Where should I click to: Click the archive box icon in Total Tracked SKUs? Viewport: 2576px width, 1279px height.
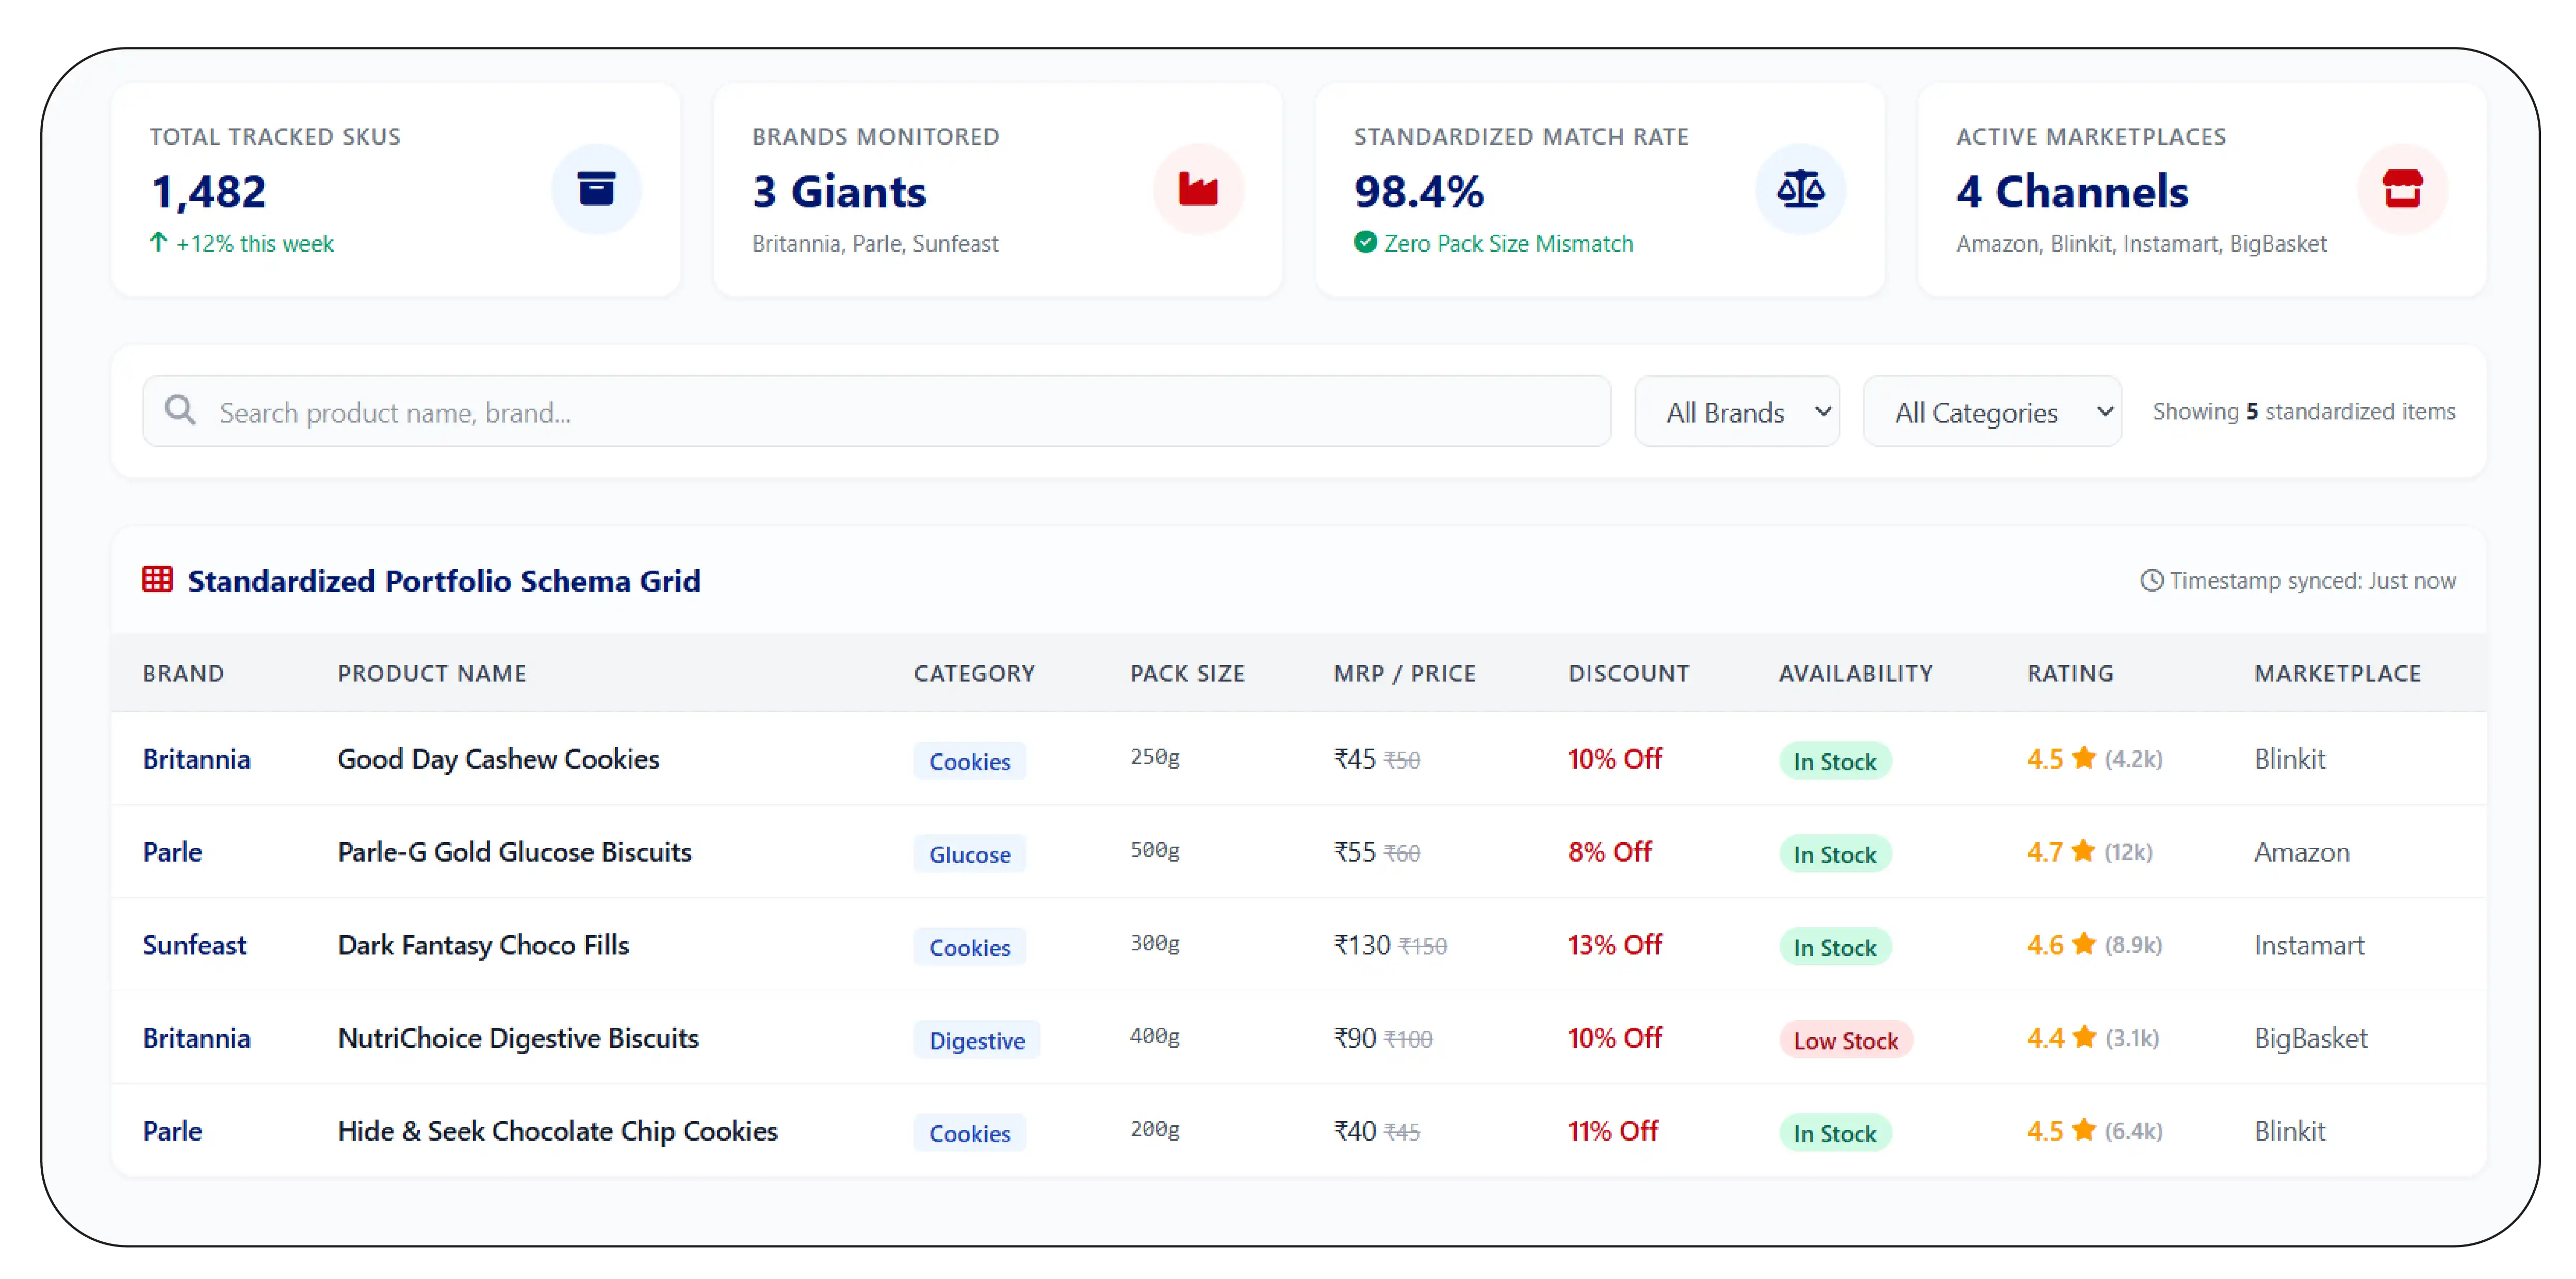point(596,189)
